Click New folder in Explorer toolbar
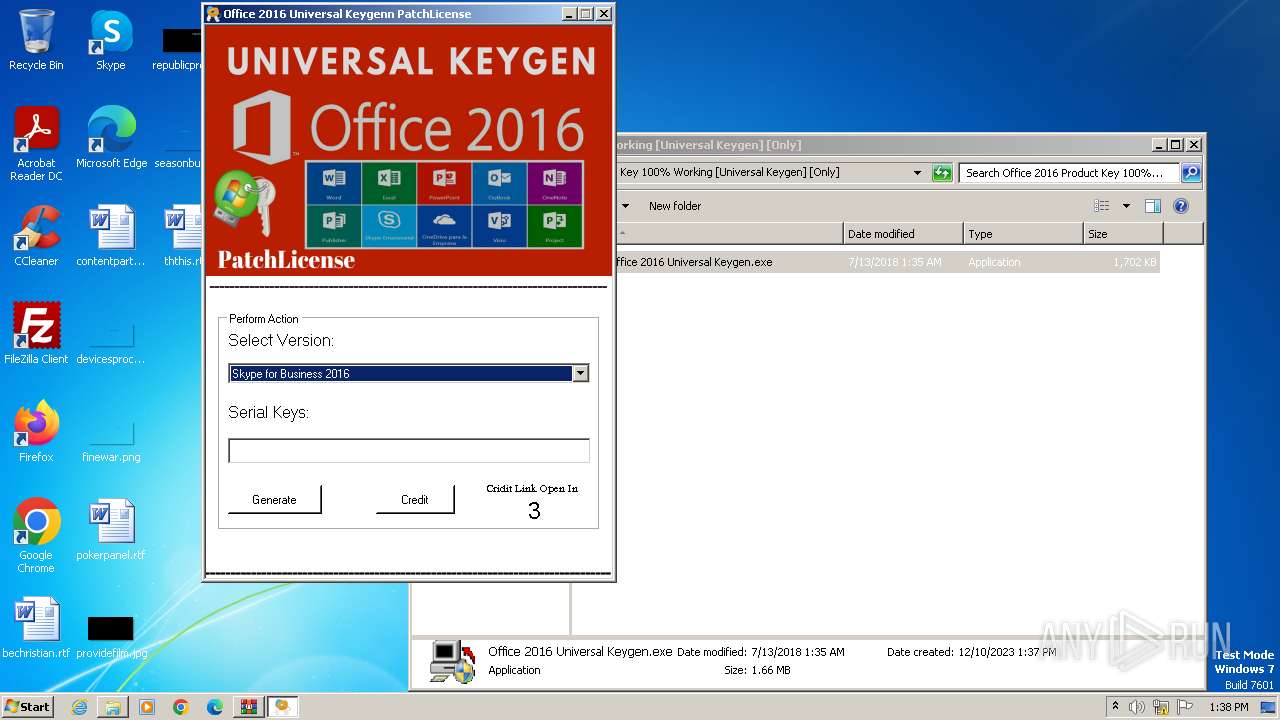Image resolution: width=1280 pixels, height=720 pixels. pos(675,206)
